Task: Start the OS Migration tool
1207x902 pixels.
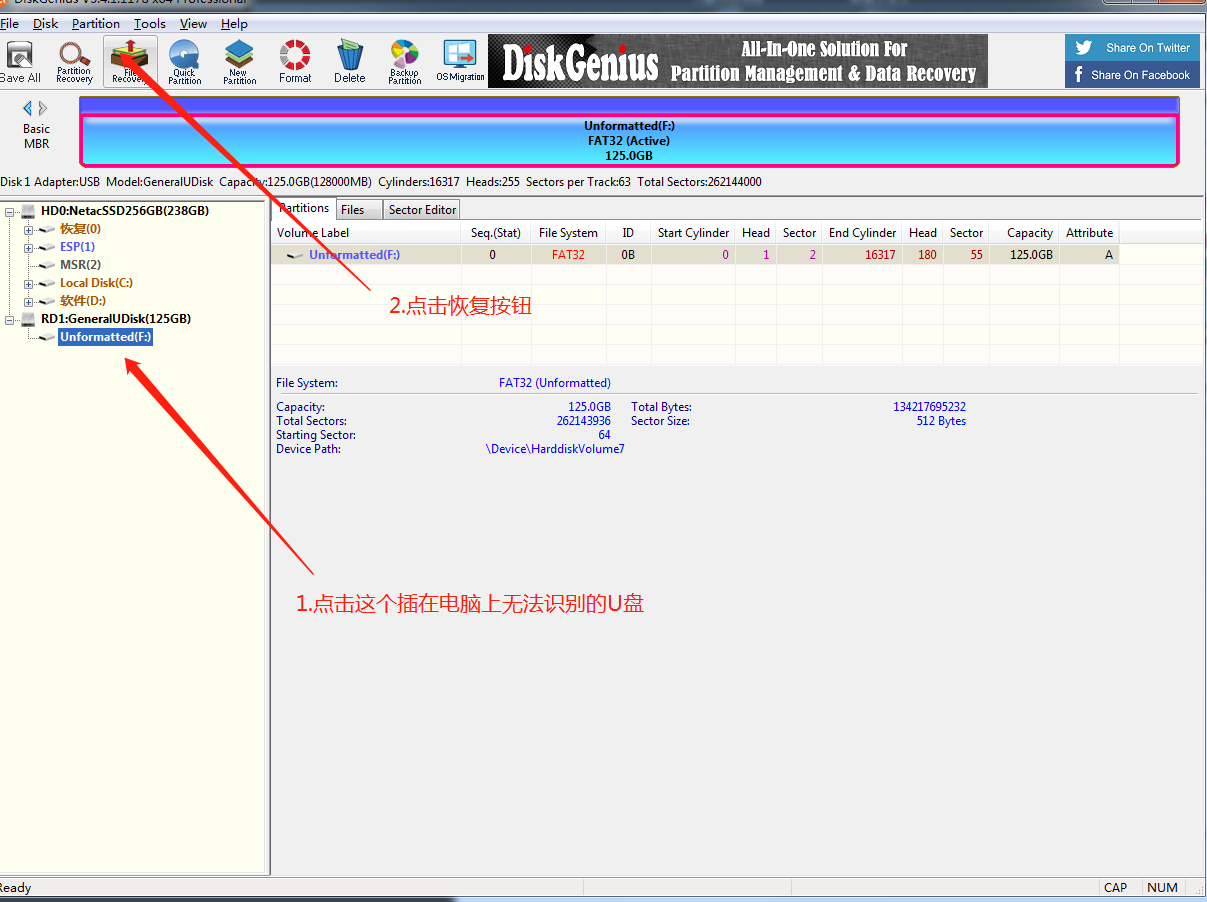Action: [x=460, y=62]
